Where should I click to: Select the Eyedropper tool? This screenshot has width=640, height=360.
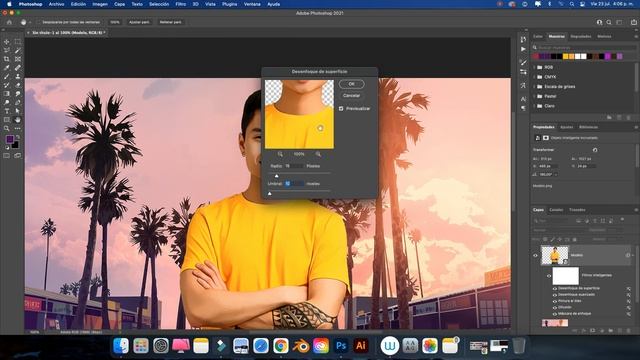tap(7, 68)
